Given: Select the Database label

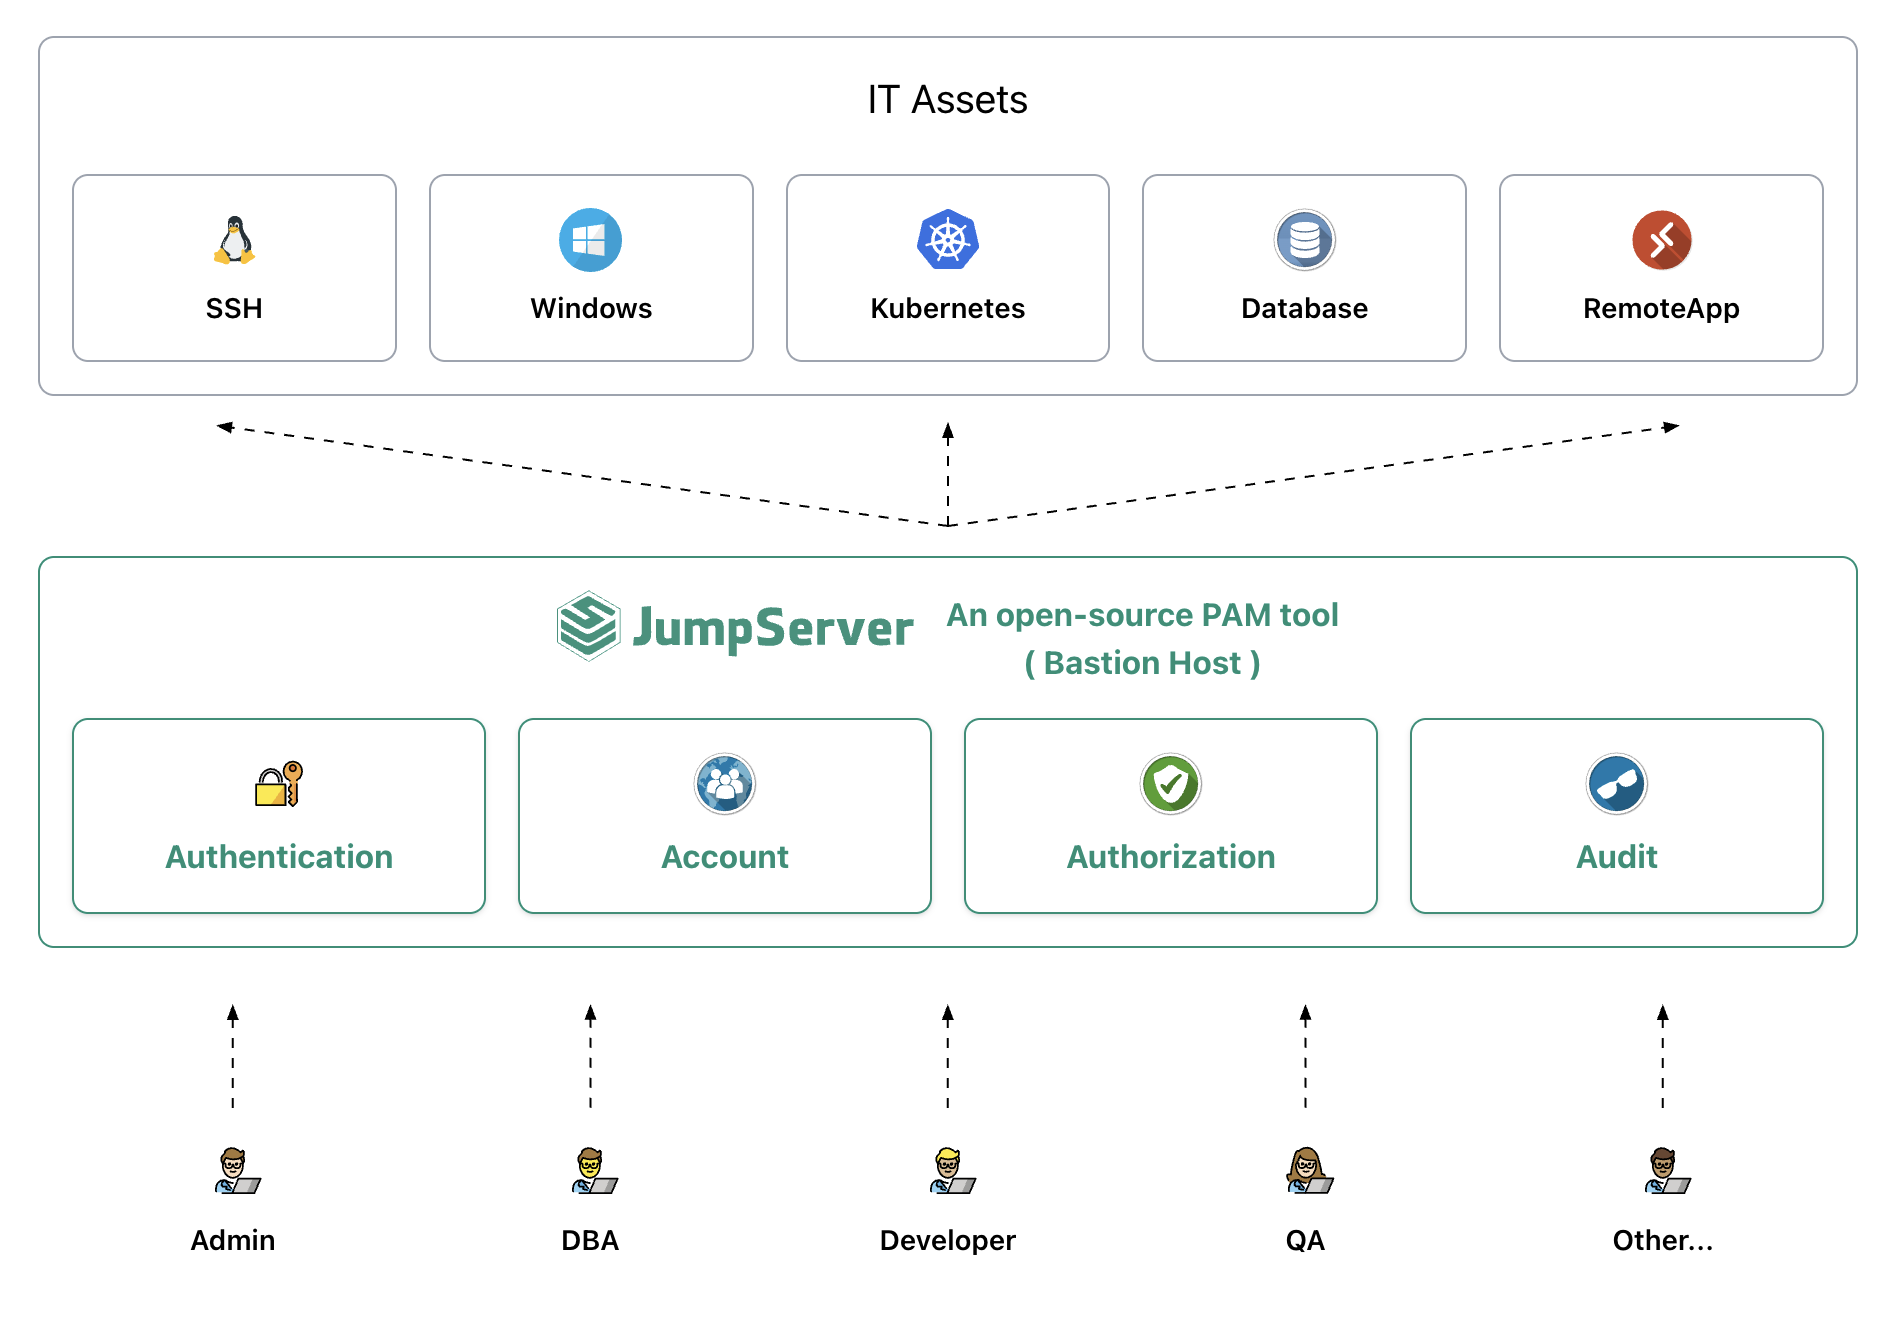Looking at the screenshot, I should (x=1305, y=308).
